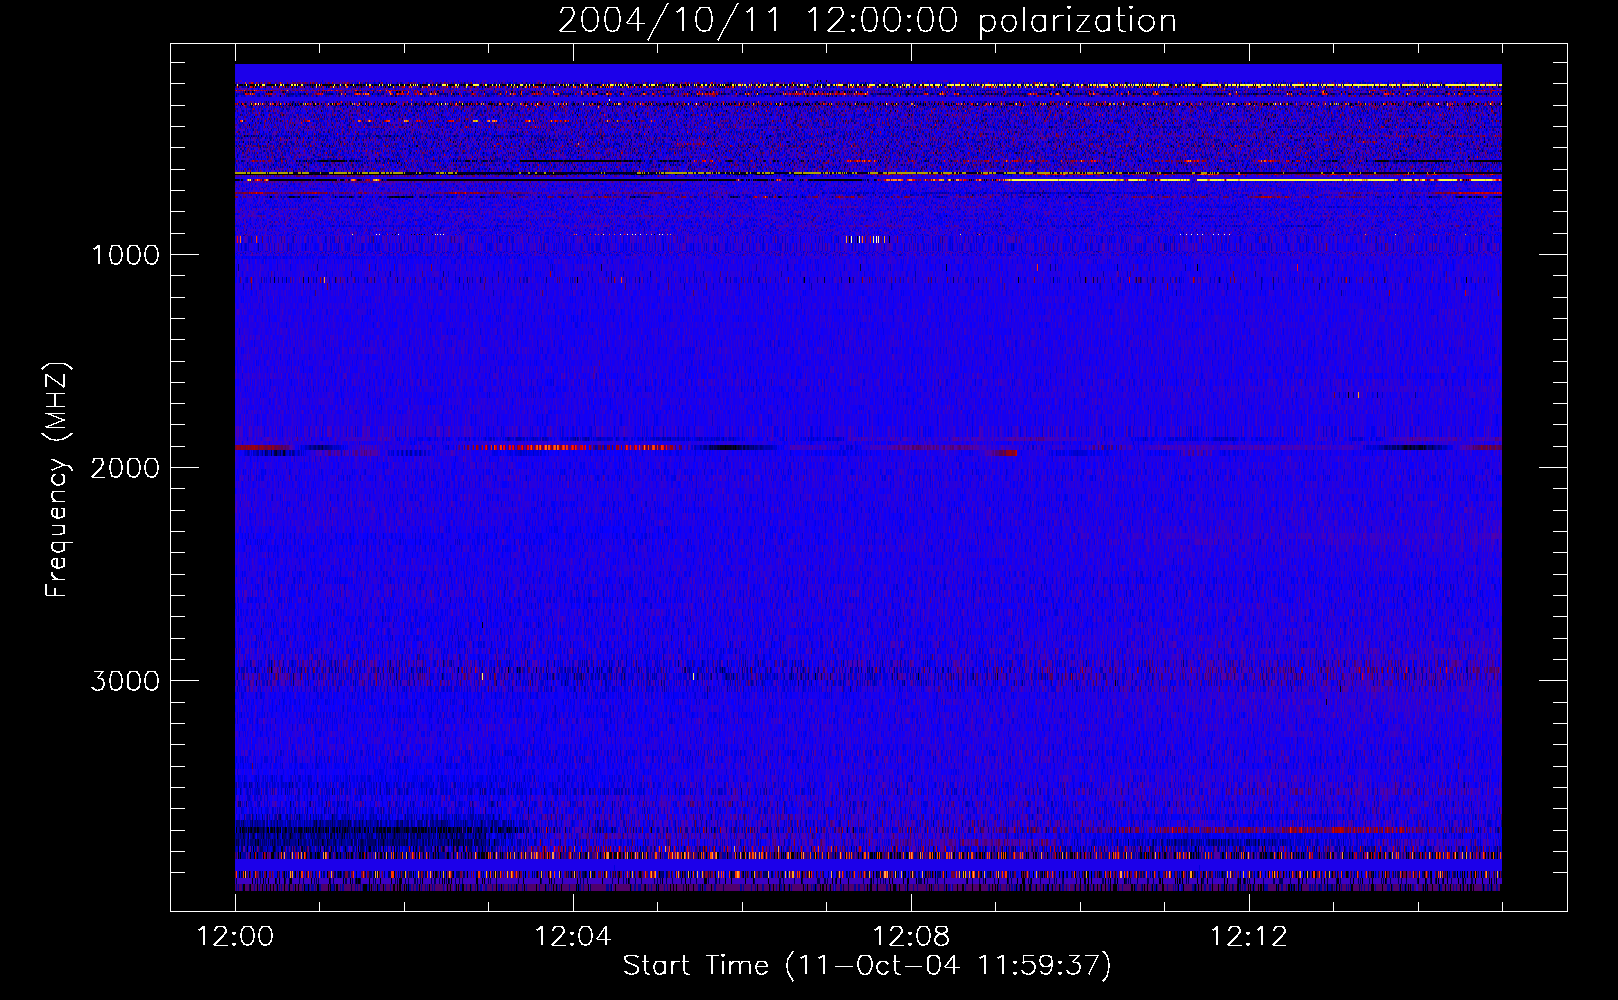Click the 12:12 time tick label

click(1249, 937)
